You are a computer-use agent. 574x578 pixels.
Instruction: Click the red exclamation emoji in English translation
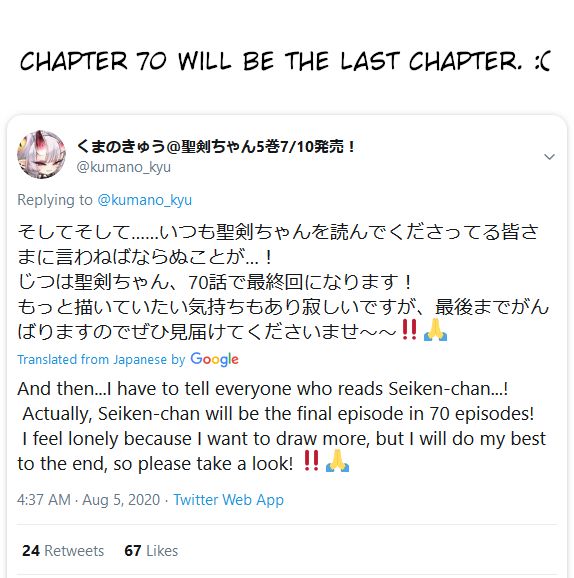click(x=311, y=461)
